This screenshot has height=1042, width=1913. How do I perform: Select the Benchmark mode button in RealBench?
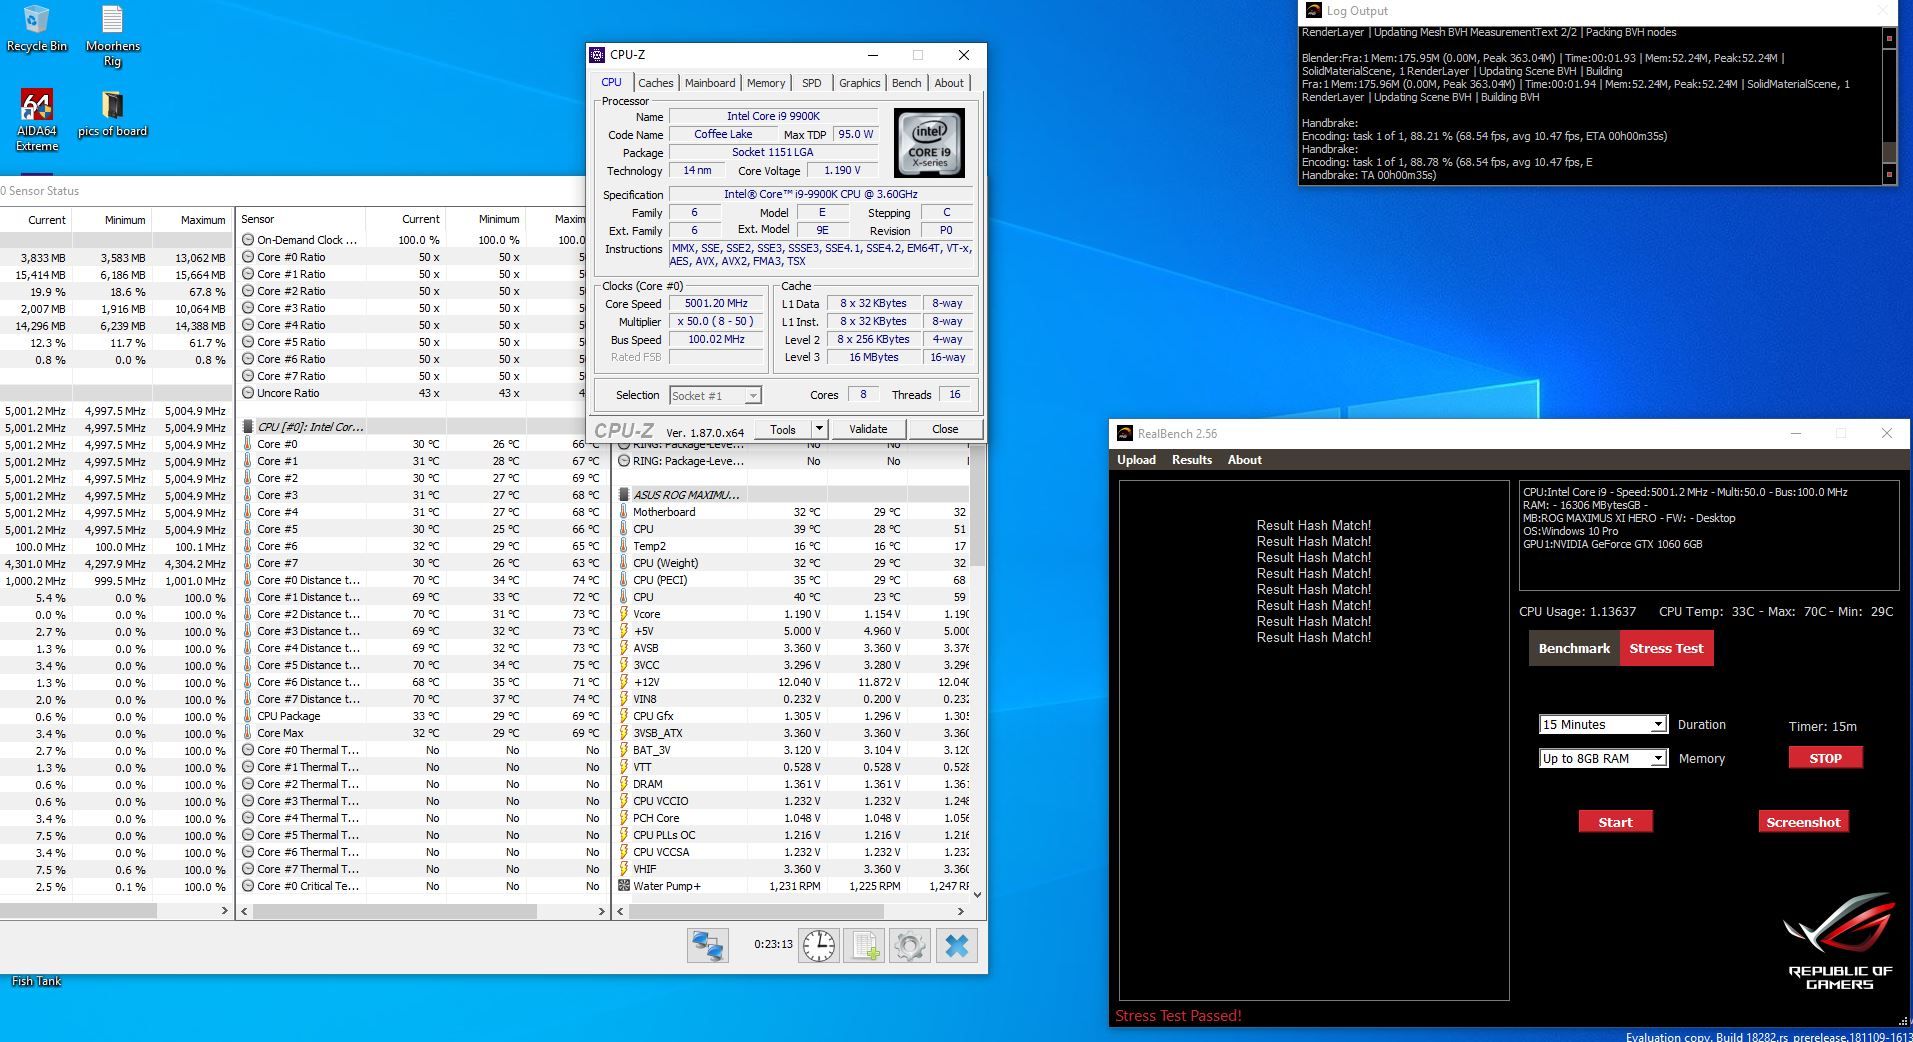pos(1574,648)
